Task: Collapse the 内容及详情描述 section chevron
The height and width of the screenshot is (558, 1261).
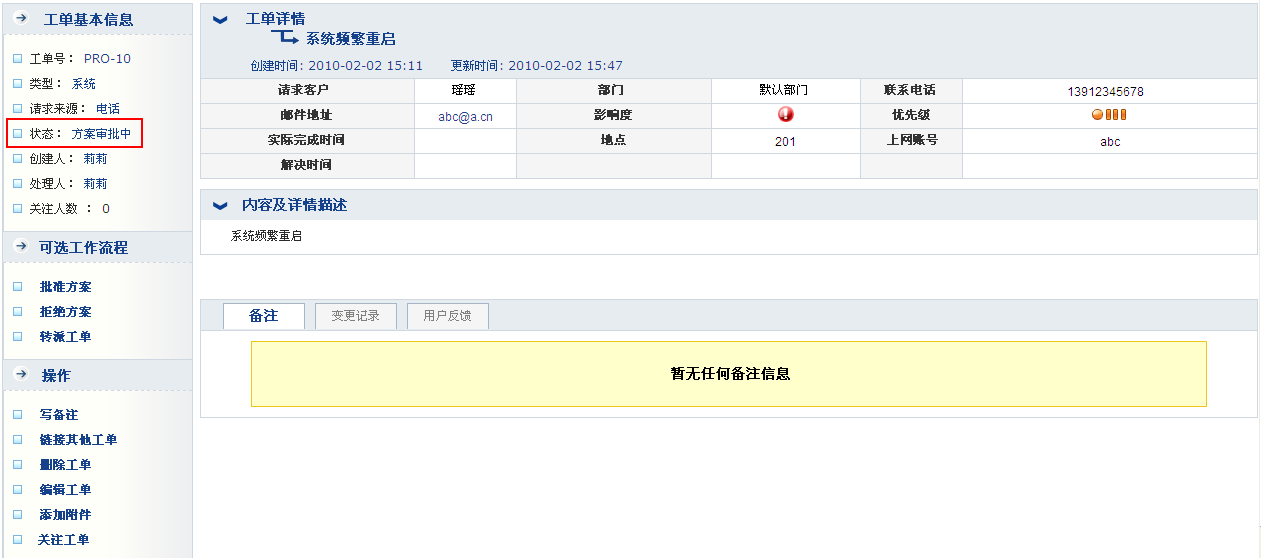Action: [x=221, y=205]
